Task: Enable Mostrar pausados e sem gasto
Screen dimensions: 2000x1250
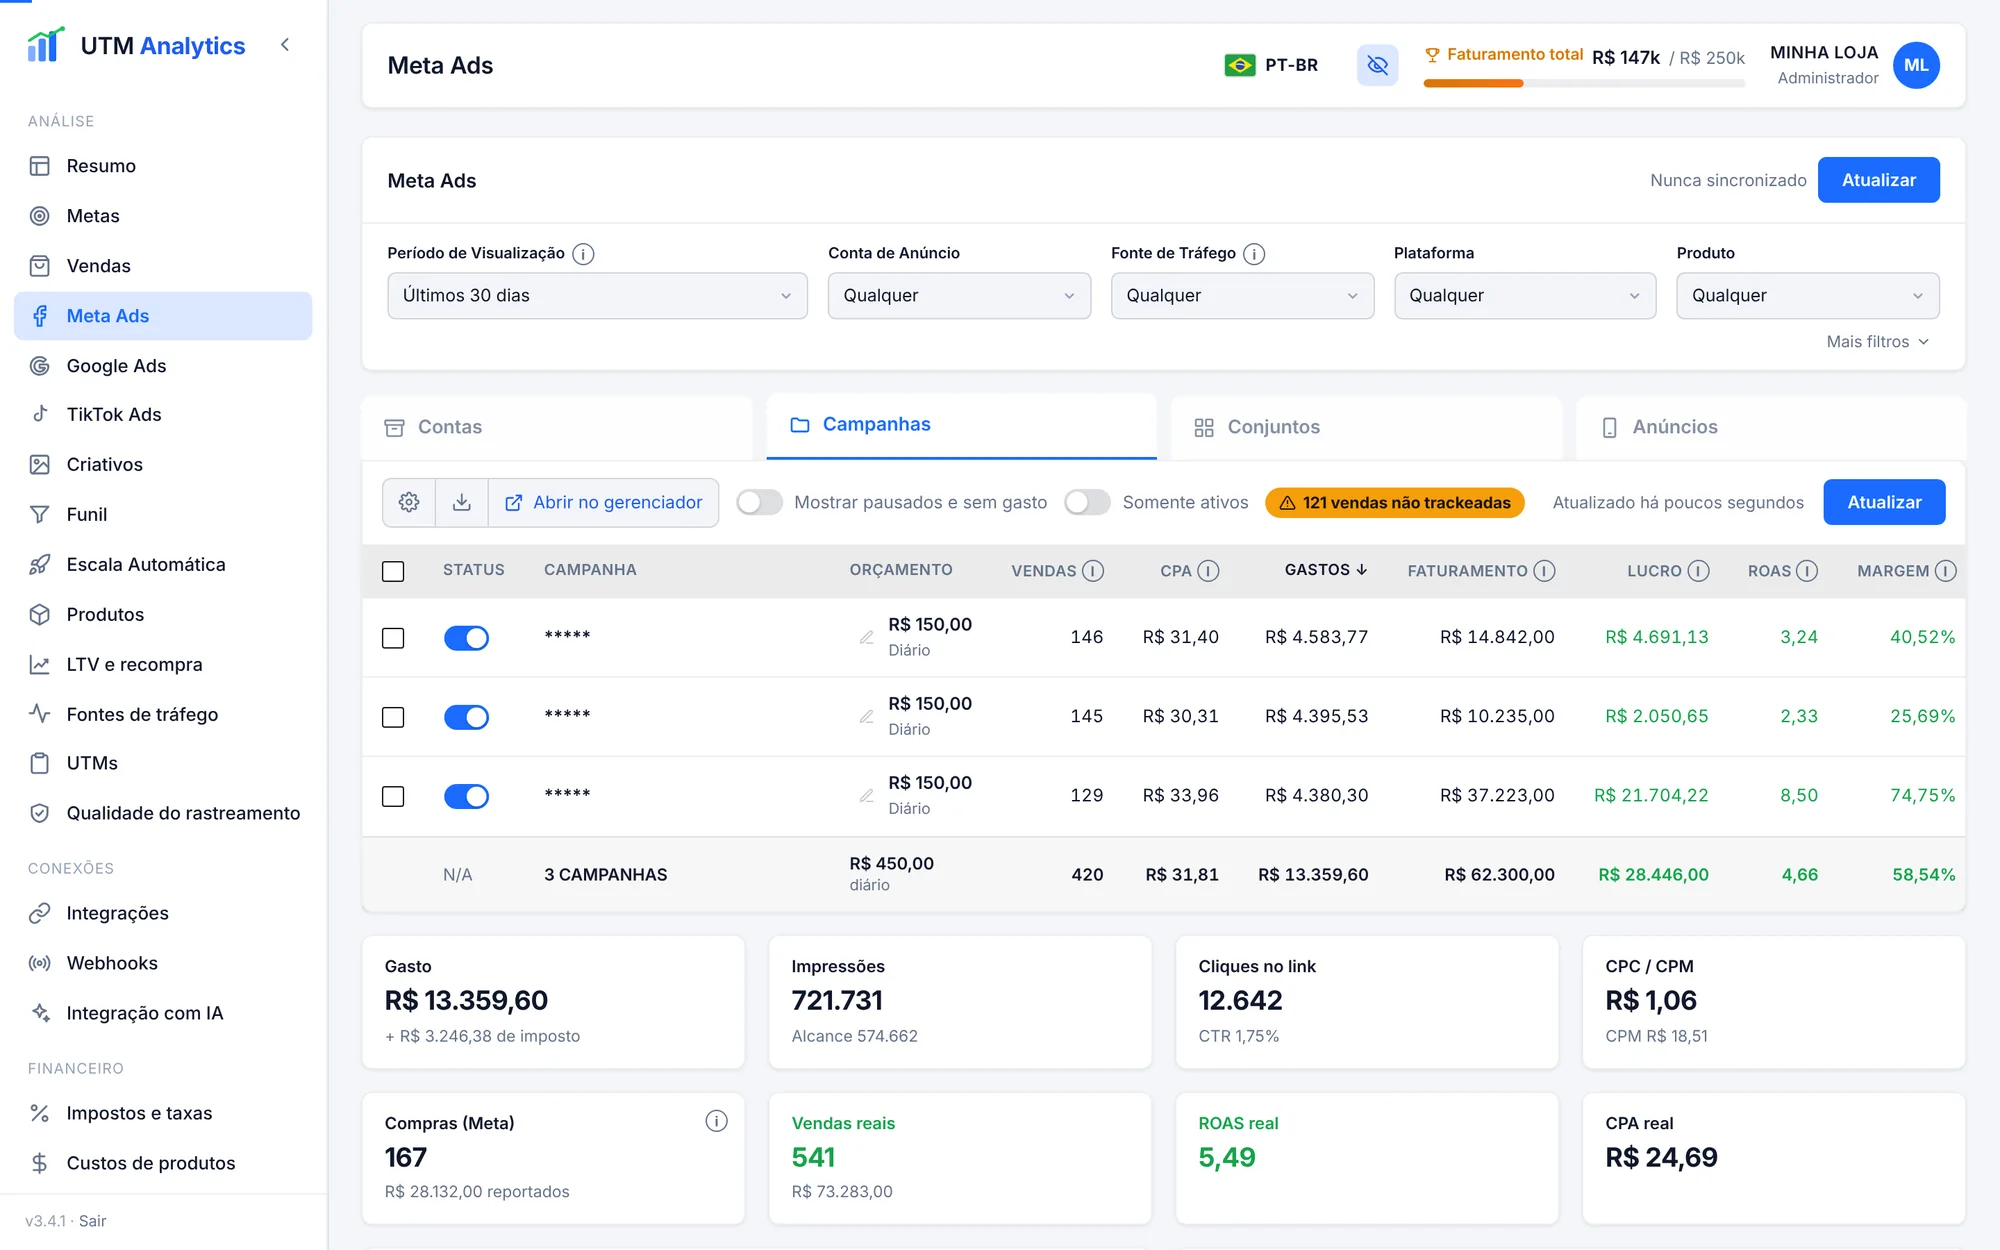Action: click(760, 502)
